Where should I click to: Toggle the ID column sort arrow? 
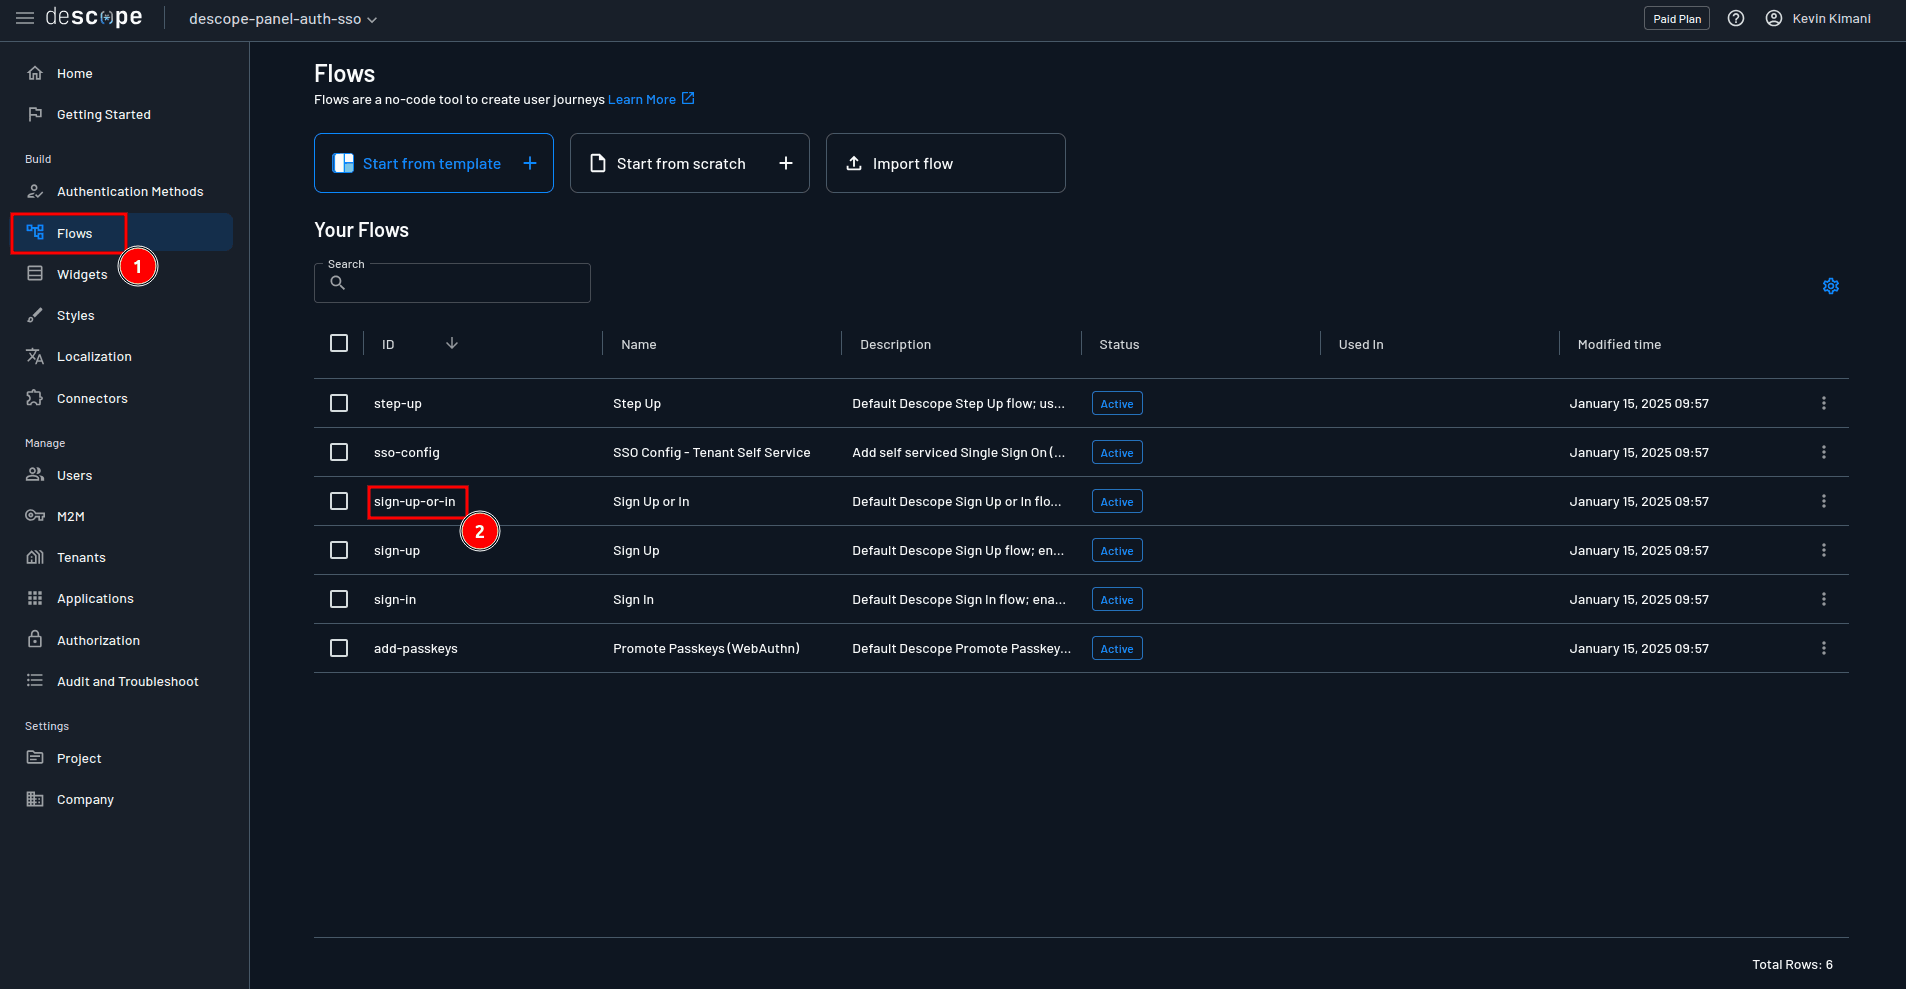pos(452,343)
